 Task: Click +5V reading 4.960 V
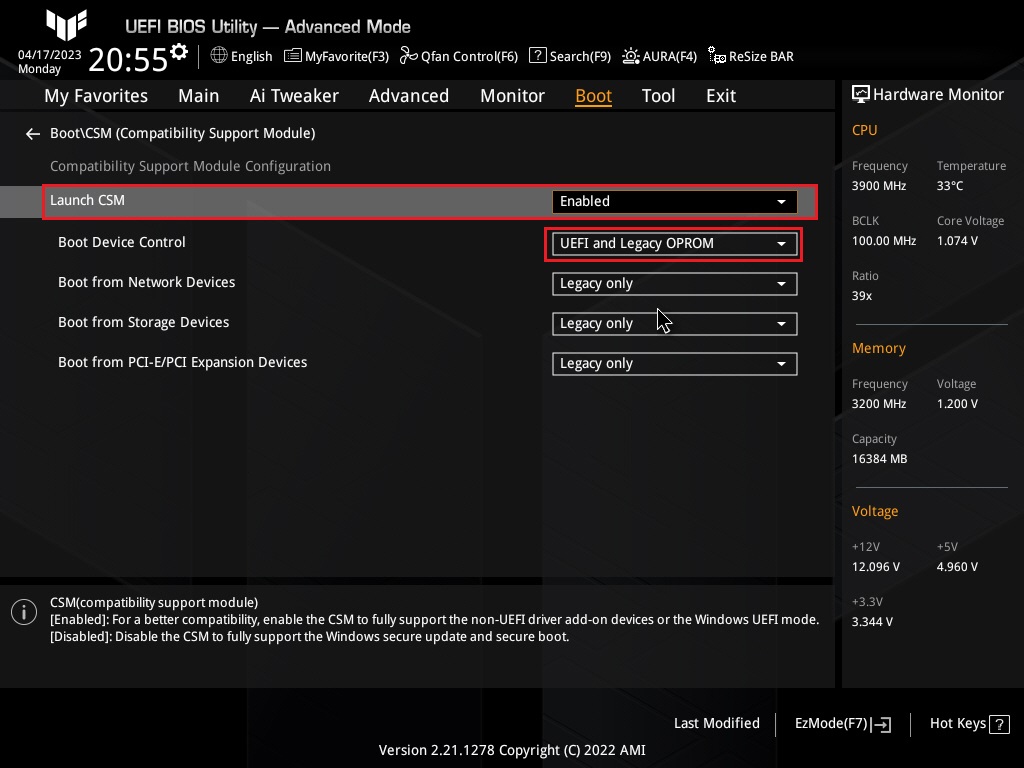957,567
